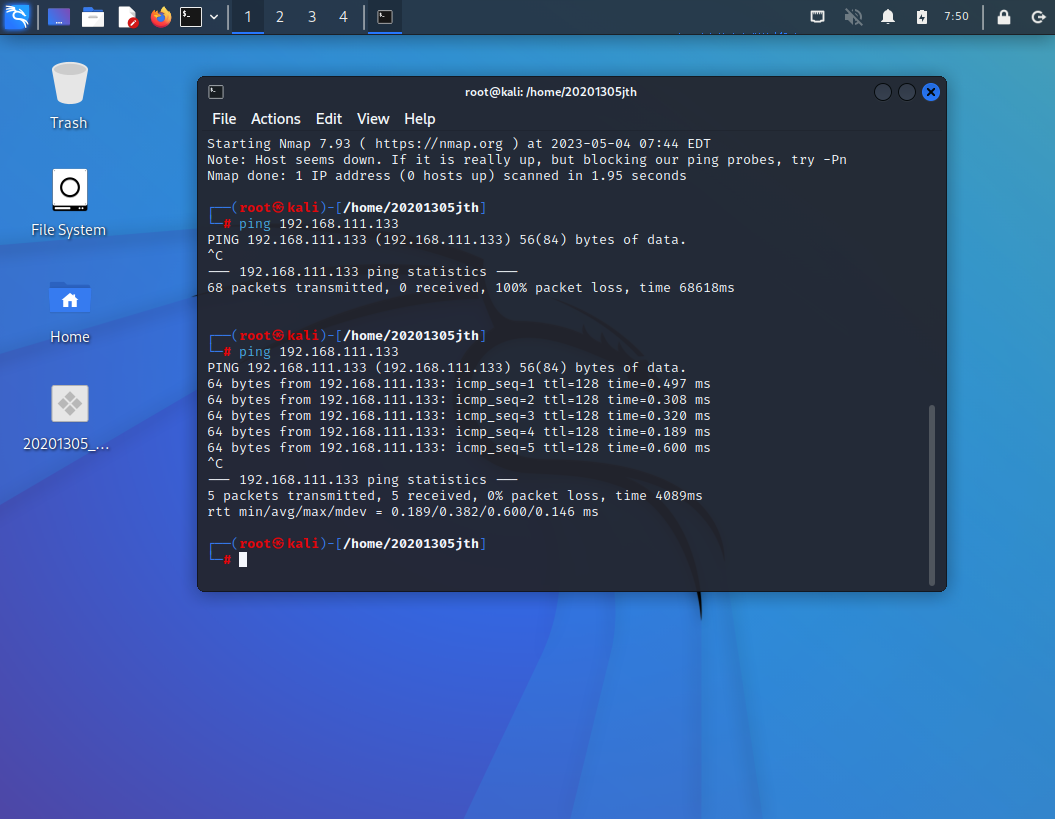The height and width of the screenshot is (819, 1055).
Task: Click the log out icon
Action: [1038, 17]
